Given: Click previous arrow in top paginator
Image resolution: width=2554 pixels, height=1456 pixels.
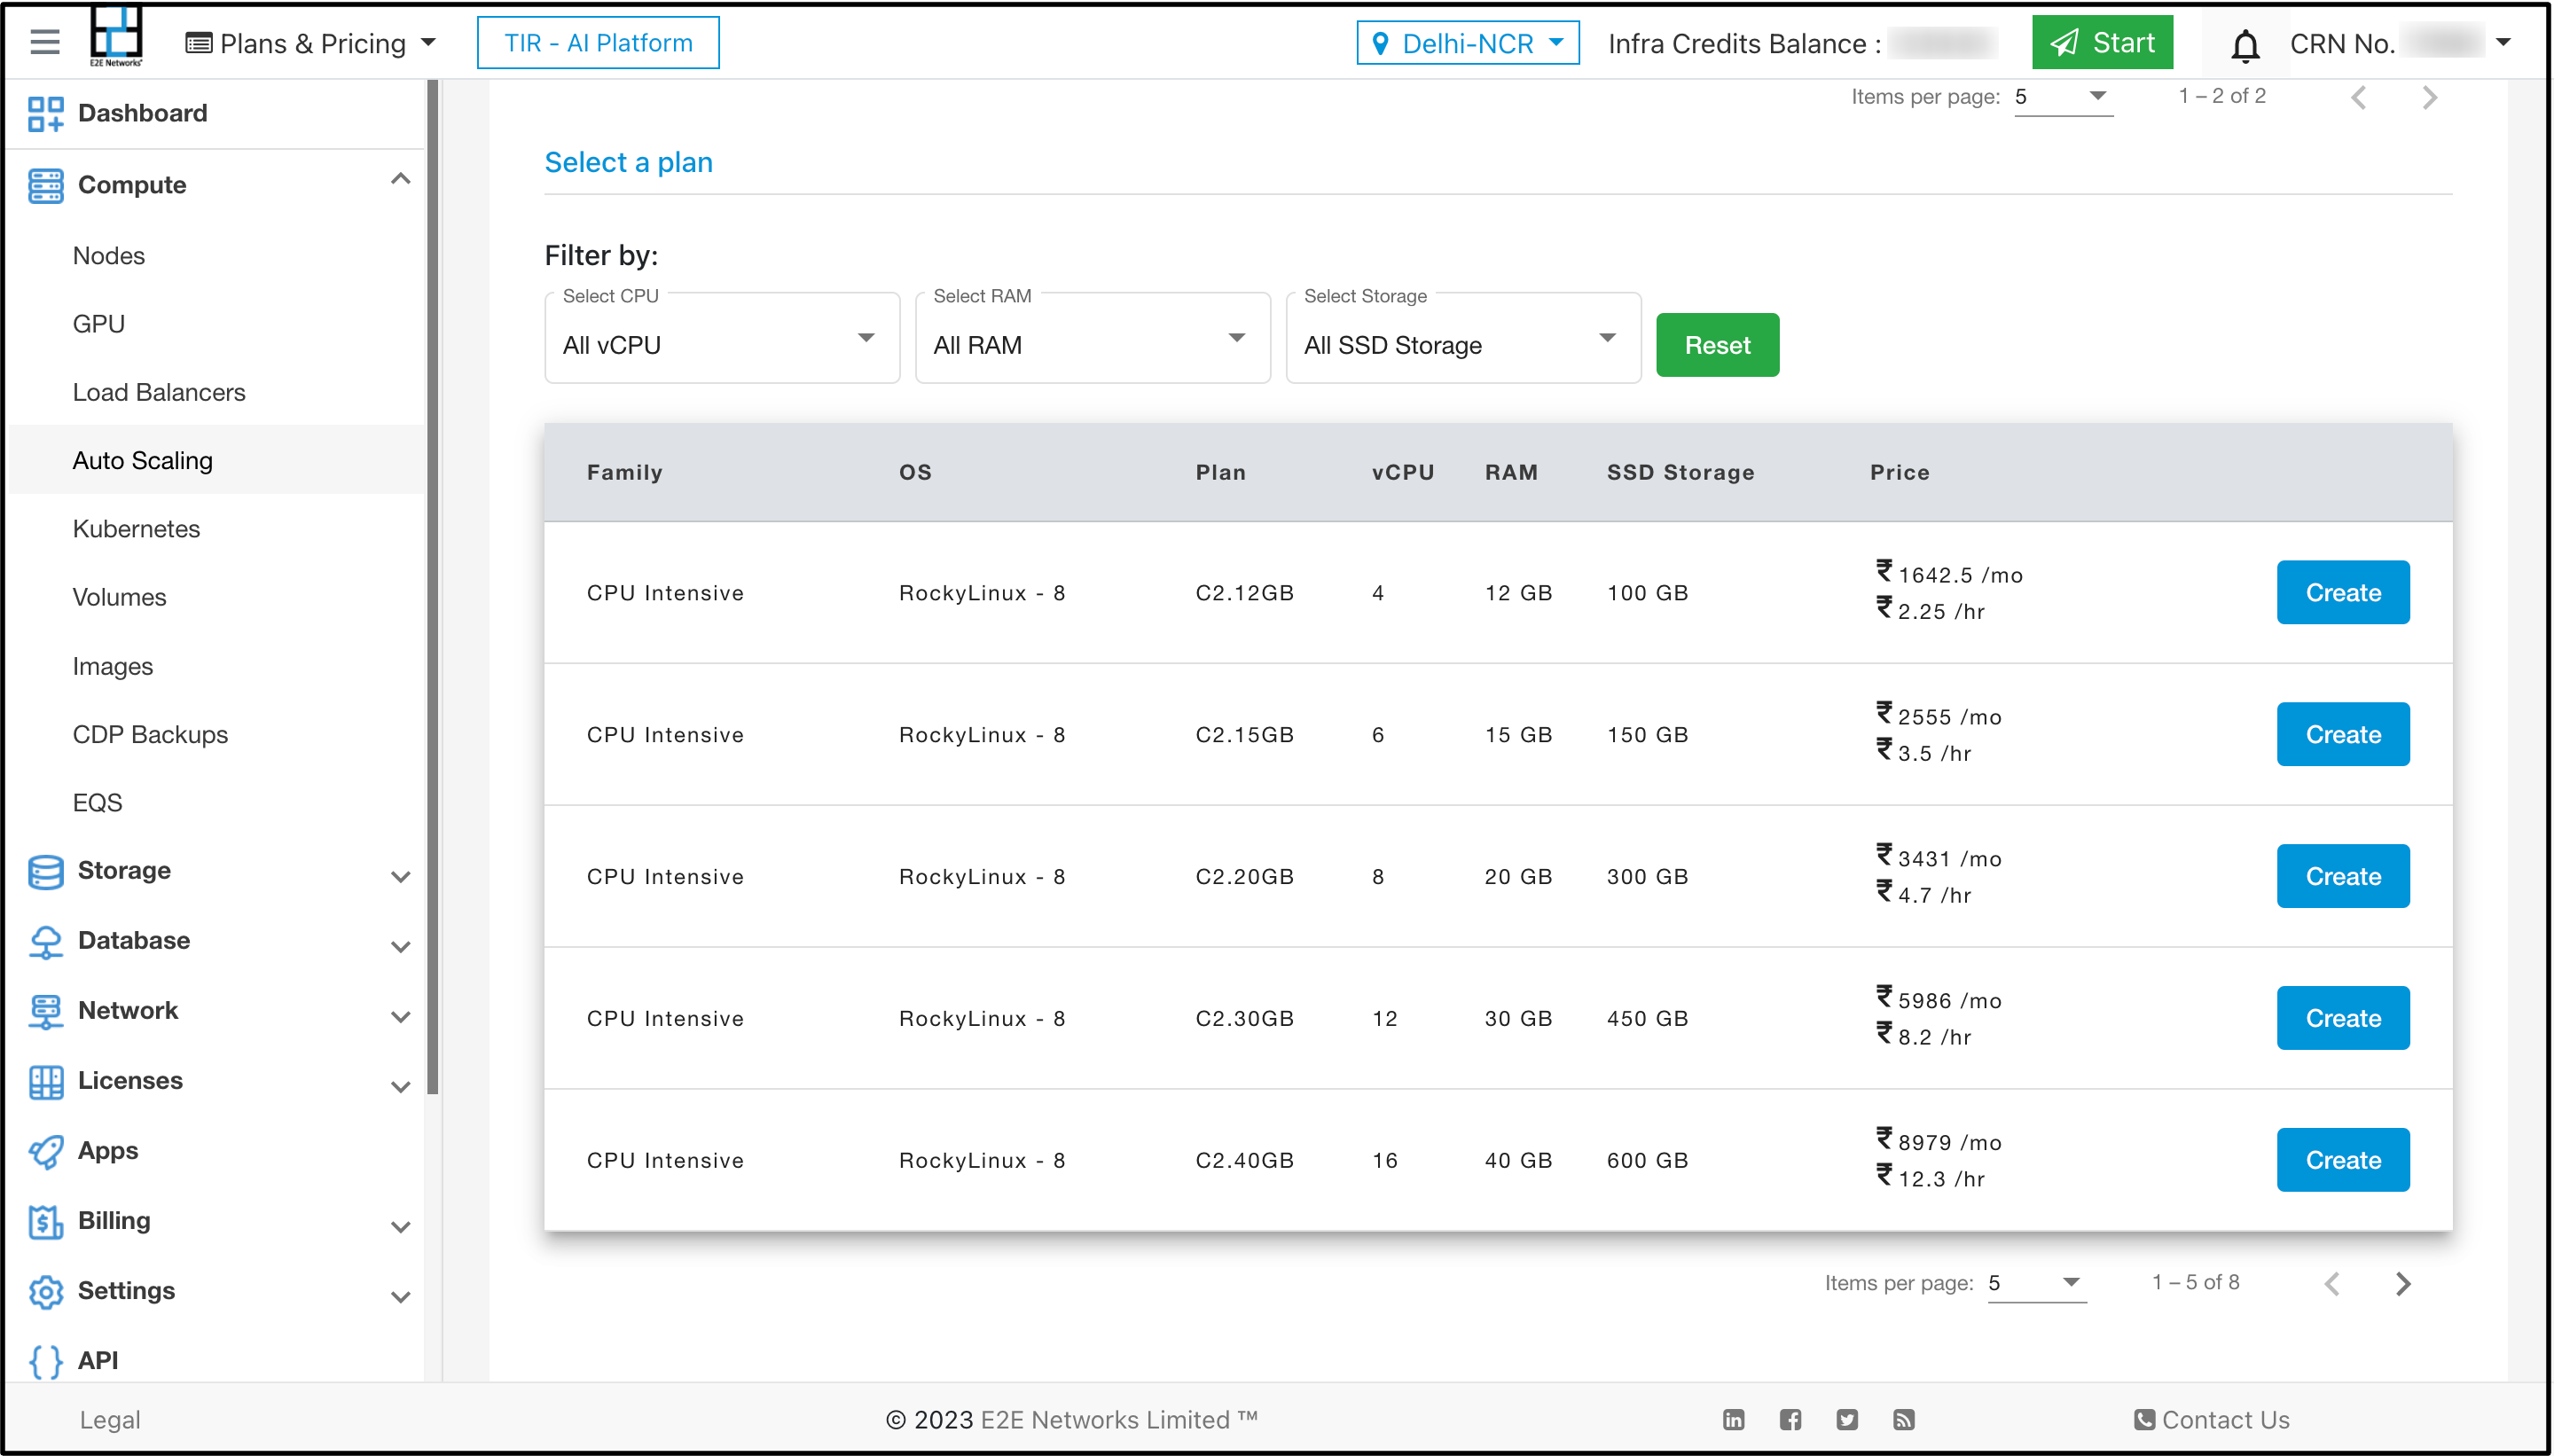Looking at the screenshot, I should point(2358,97).
